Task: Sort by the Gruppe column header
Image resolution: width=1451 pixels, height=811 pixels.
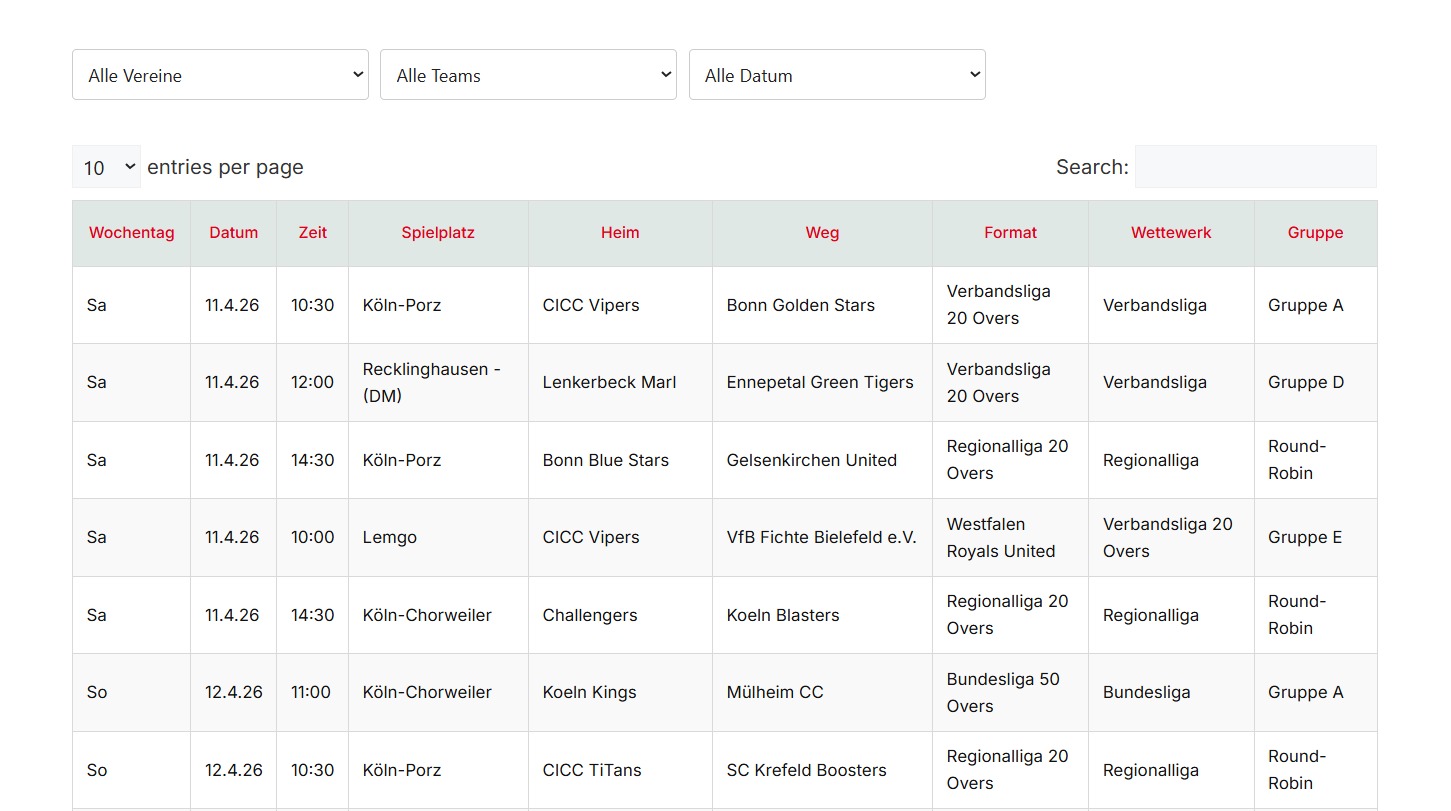Action: pos(1315,233)
